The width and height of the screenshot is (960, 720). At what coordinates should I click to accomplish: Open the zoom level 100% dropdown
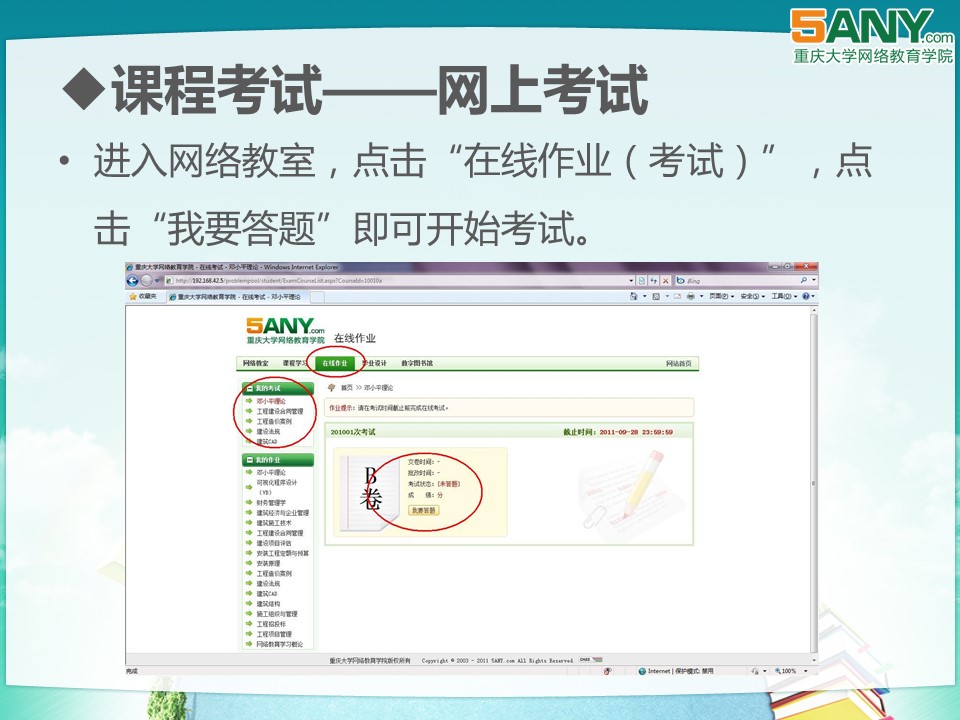(x=792, y=671)
